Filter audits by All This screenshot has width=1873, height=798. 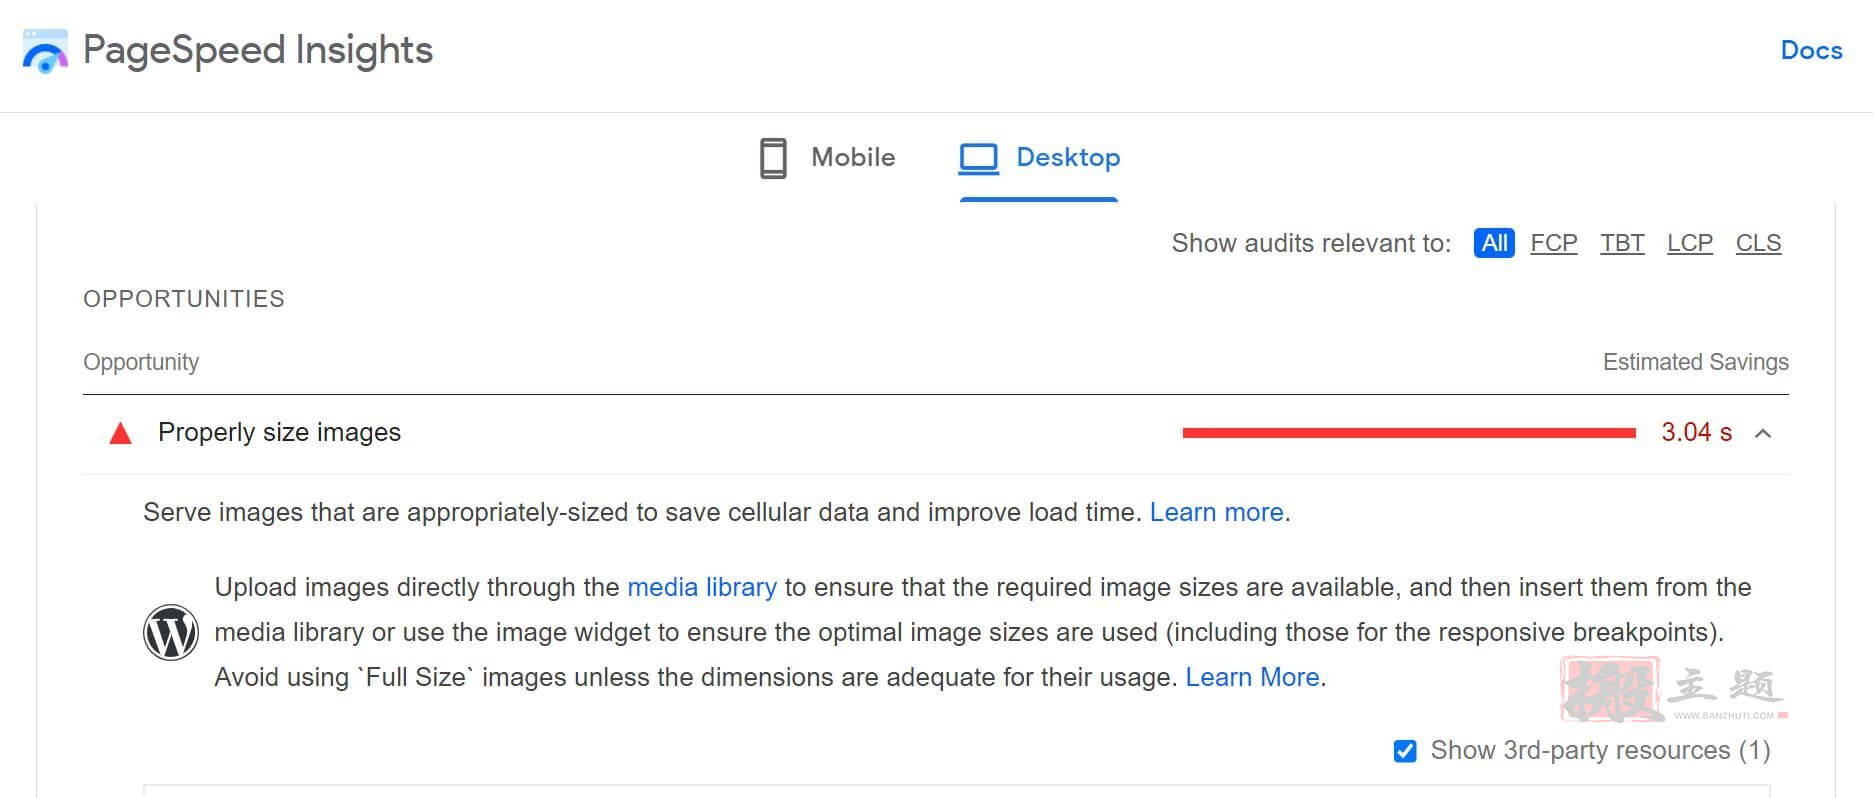tap(1494, 243)
